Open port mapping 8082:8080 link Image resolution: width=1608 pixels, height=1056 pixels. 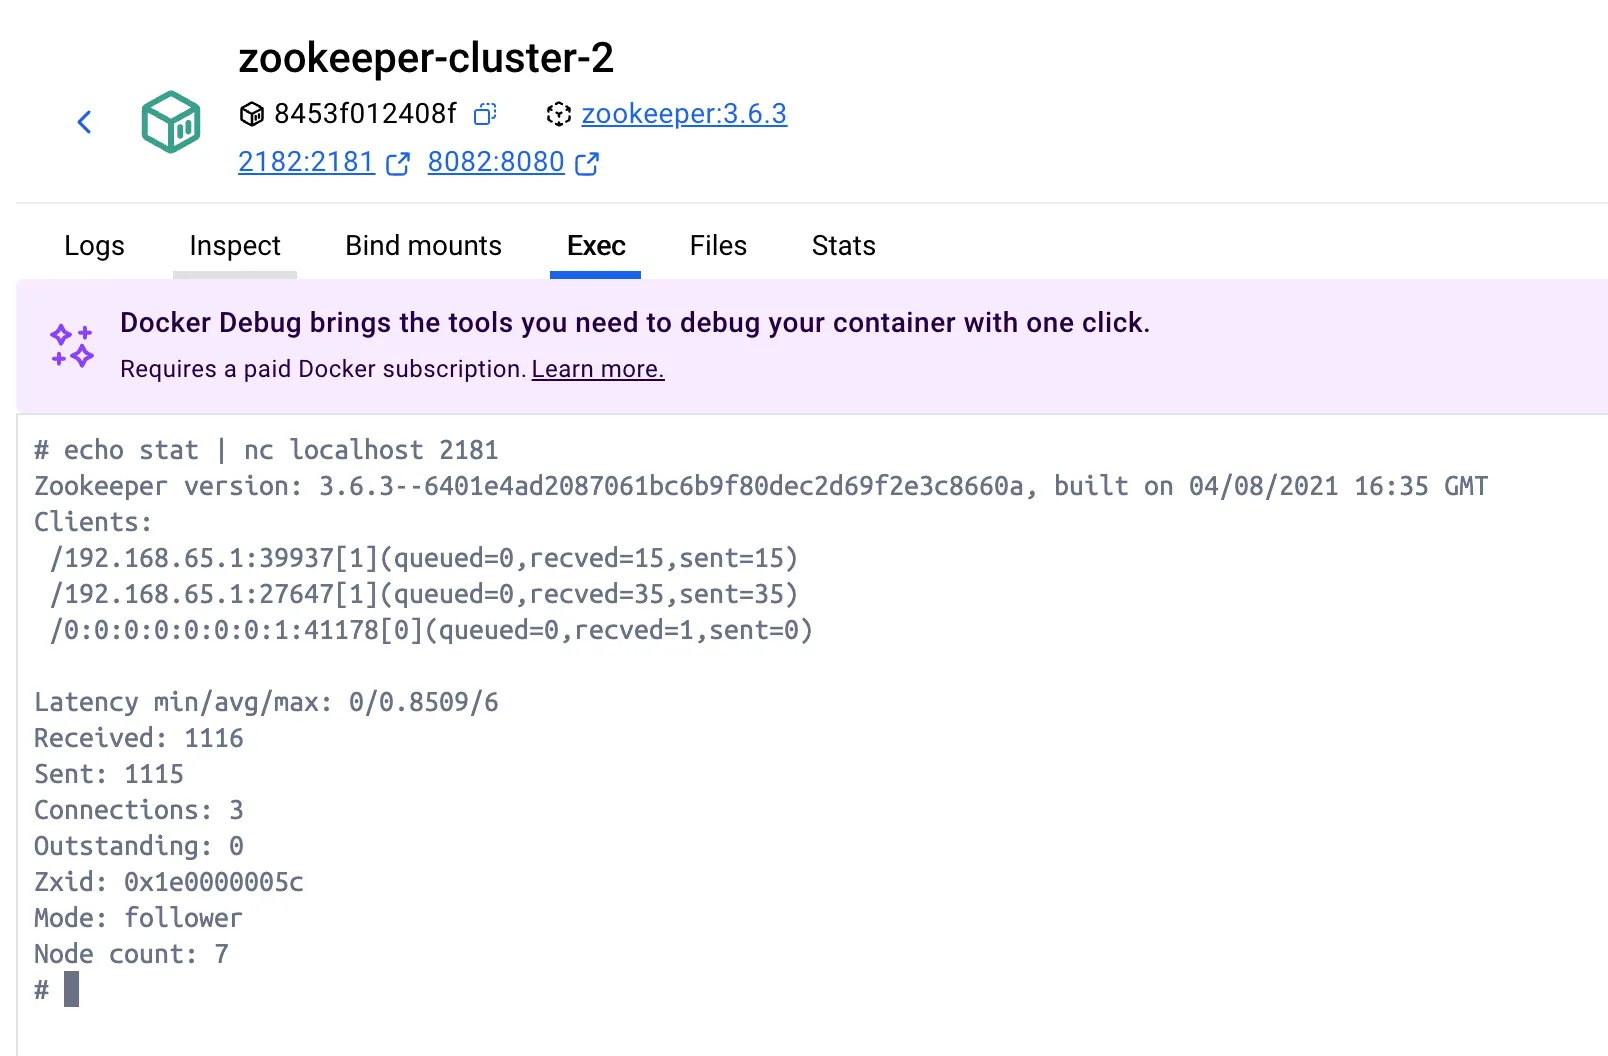496,162
